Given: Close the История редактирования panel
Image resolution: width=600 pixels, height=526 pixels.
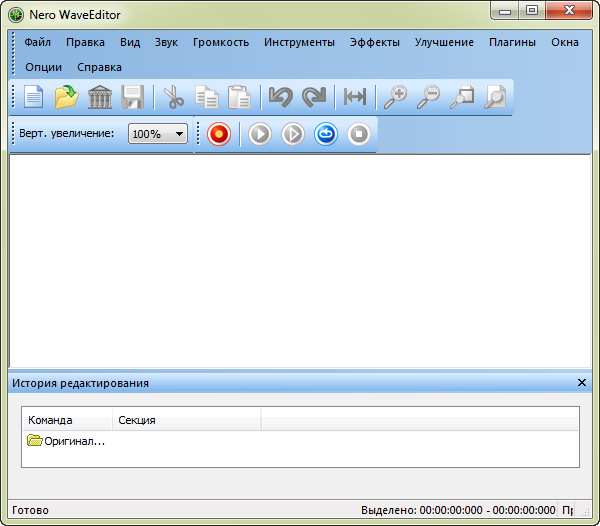Looking at the screenshot, I should (582, 383).
